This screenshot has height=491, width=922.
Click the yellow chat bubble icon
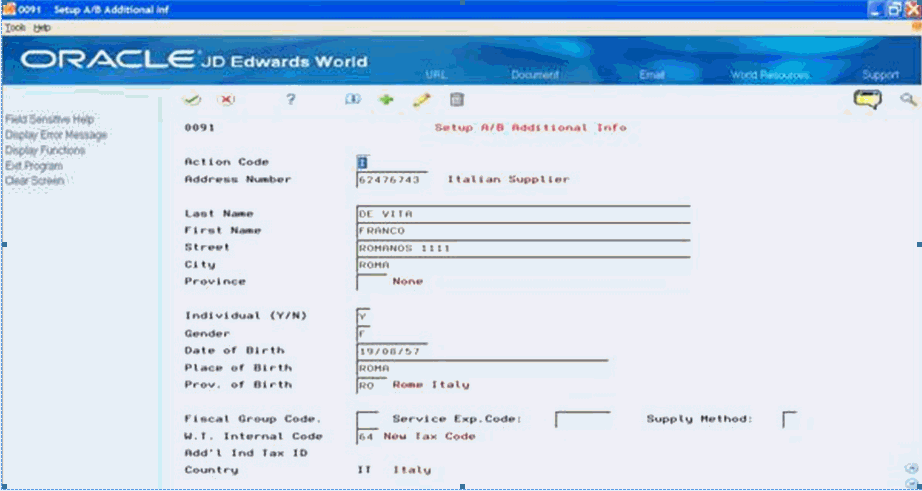868,99
